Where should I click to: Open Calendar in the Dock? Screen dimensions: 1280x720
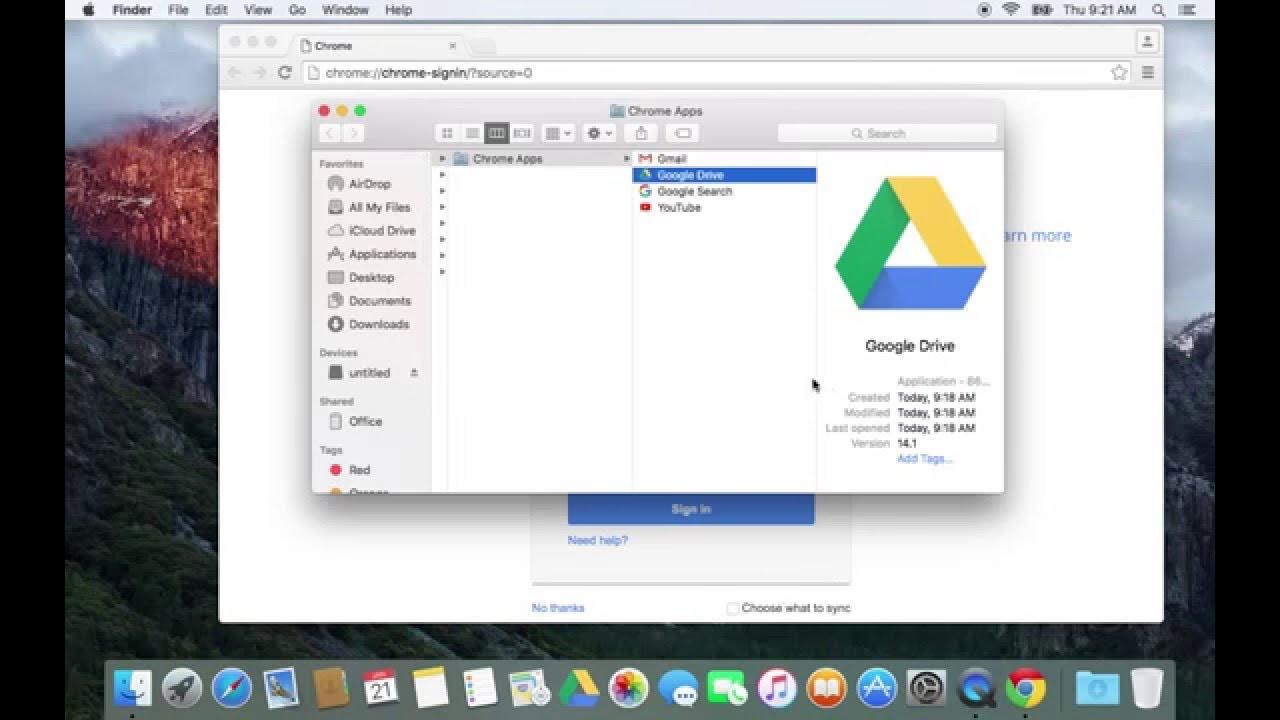(380, 688)
